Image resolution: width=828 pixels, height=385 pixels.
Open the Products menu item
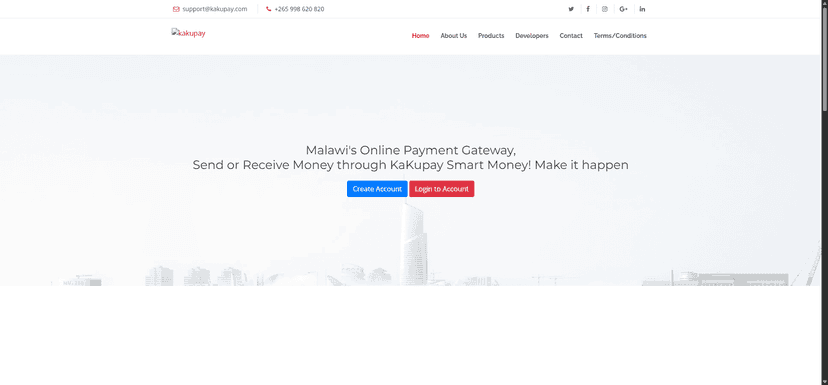tap(491, 36)
